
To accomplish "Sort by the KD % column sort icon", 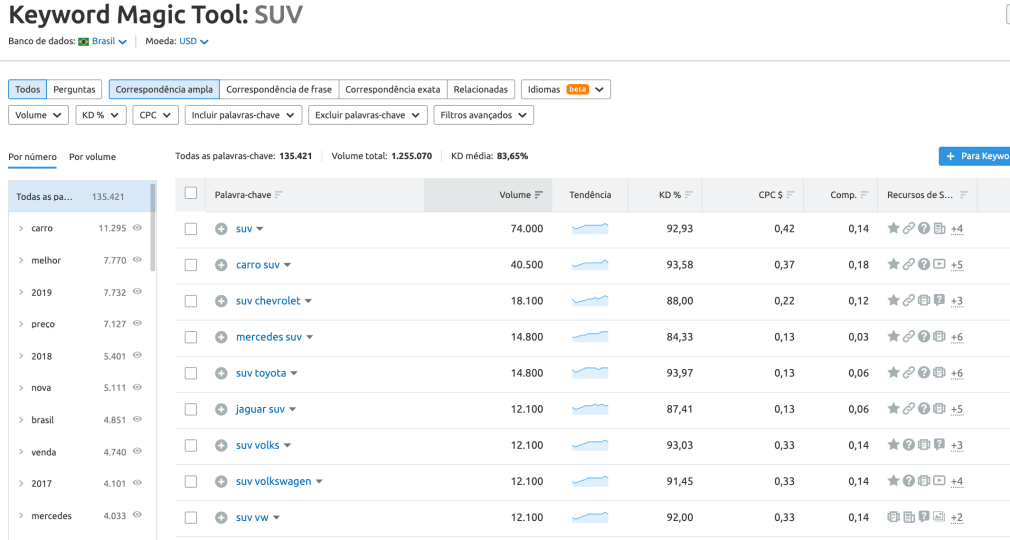I will (689, 195).
